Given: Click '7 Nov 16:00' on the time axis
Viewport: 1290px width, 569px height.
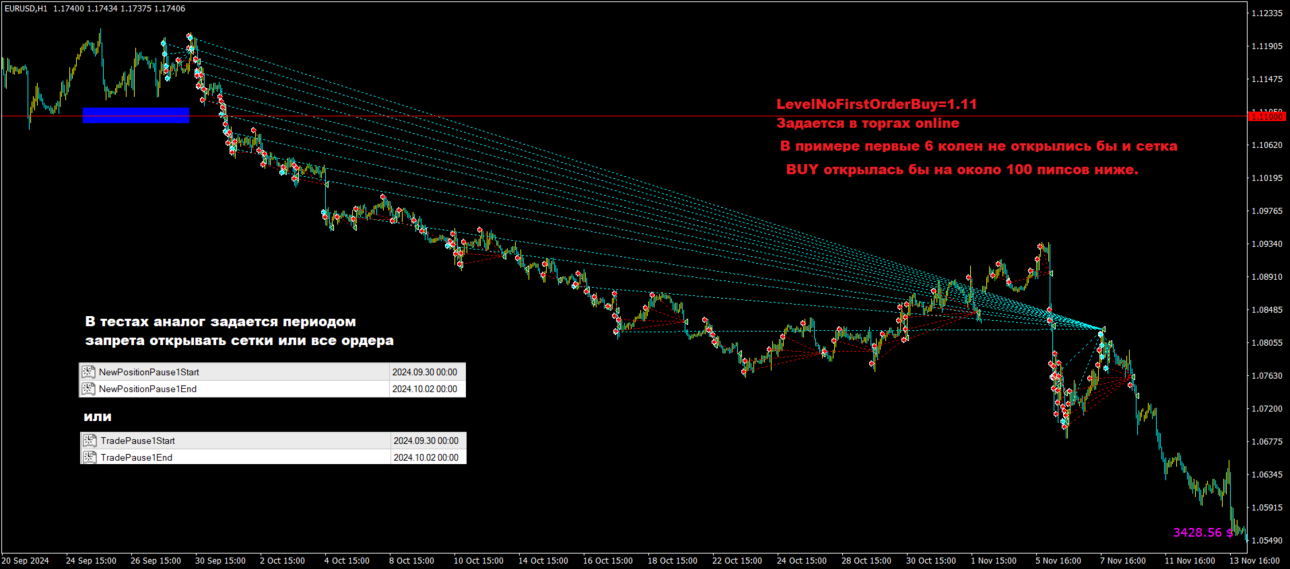Looking at the screenshot, I should click(x=1124, y=561).
